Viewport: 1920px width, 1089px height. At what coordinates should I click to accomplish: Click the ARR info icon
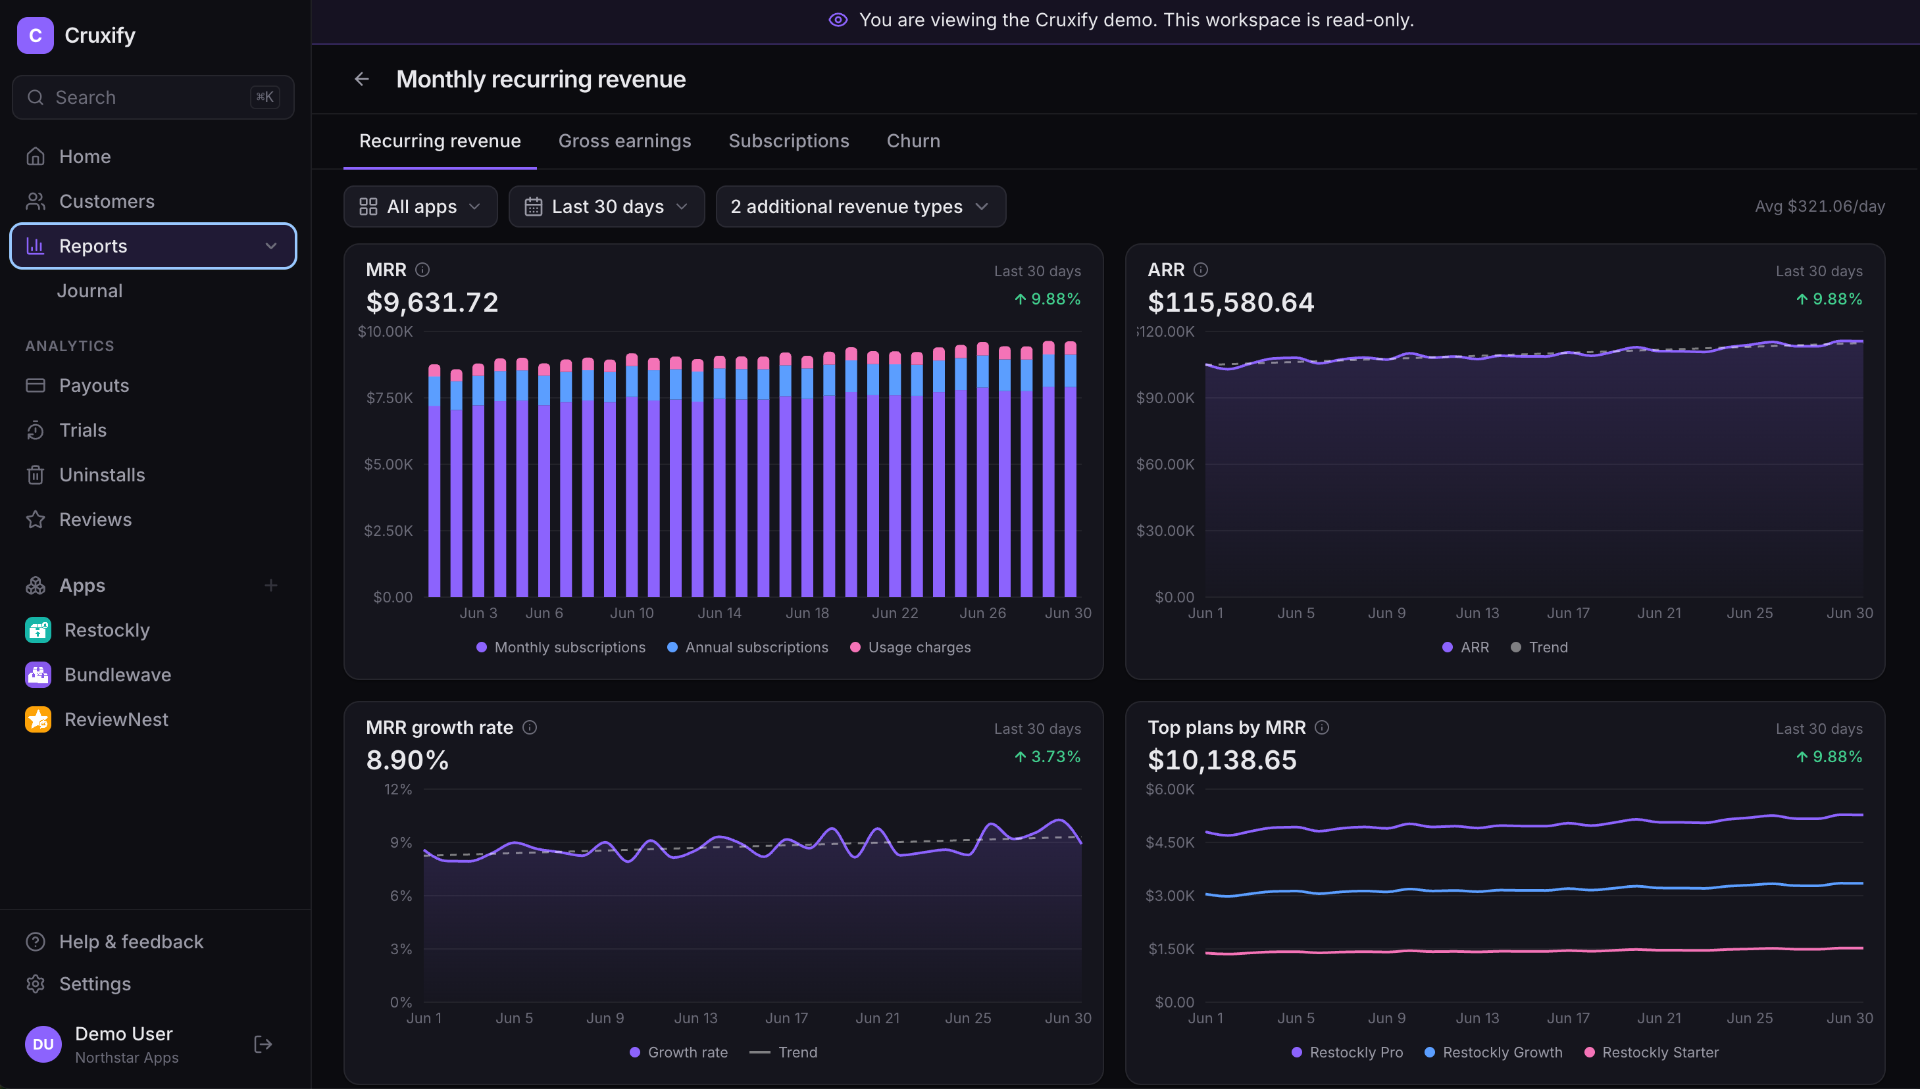pyautogui.click(x=1201, y=270)
